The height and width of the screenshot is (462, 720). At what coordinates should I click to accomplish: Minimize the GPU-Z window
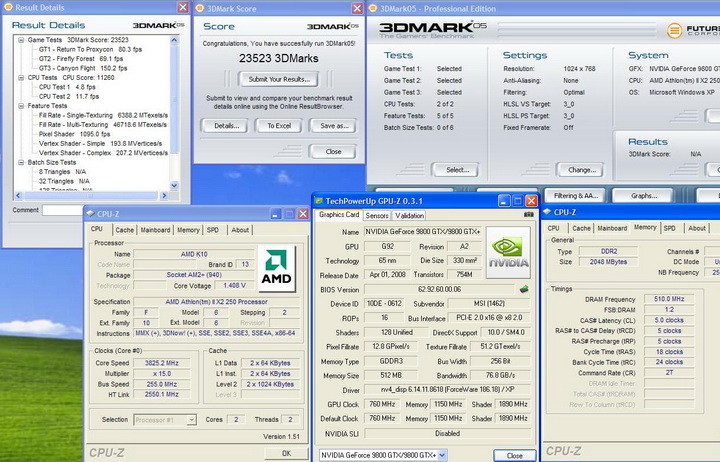(x=504, y=201)
